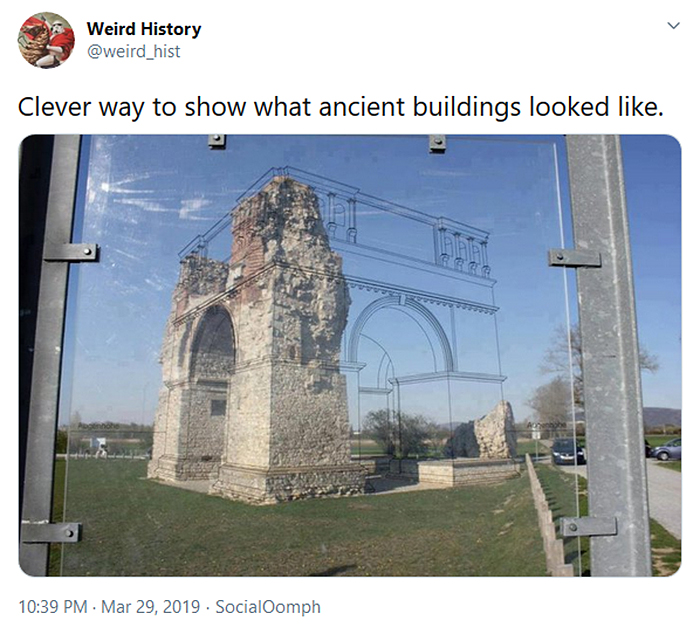Image resolution: width=700 pixels, height=634 pixels.
Task: Click the top-right glass mounting clip
Action: [437, 143]
